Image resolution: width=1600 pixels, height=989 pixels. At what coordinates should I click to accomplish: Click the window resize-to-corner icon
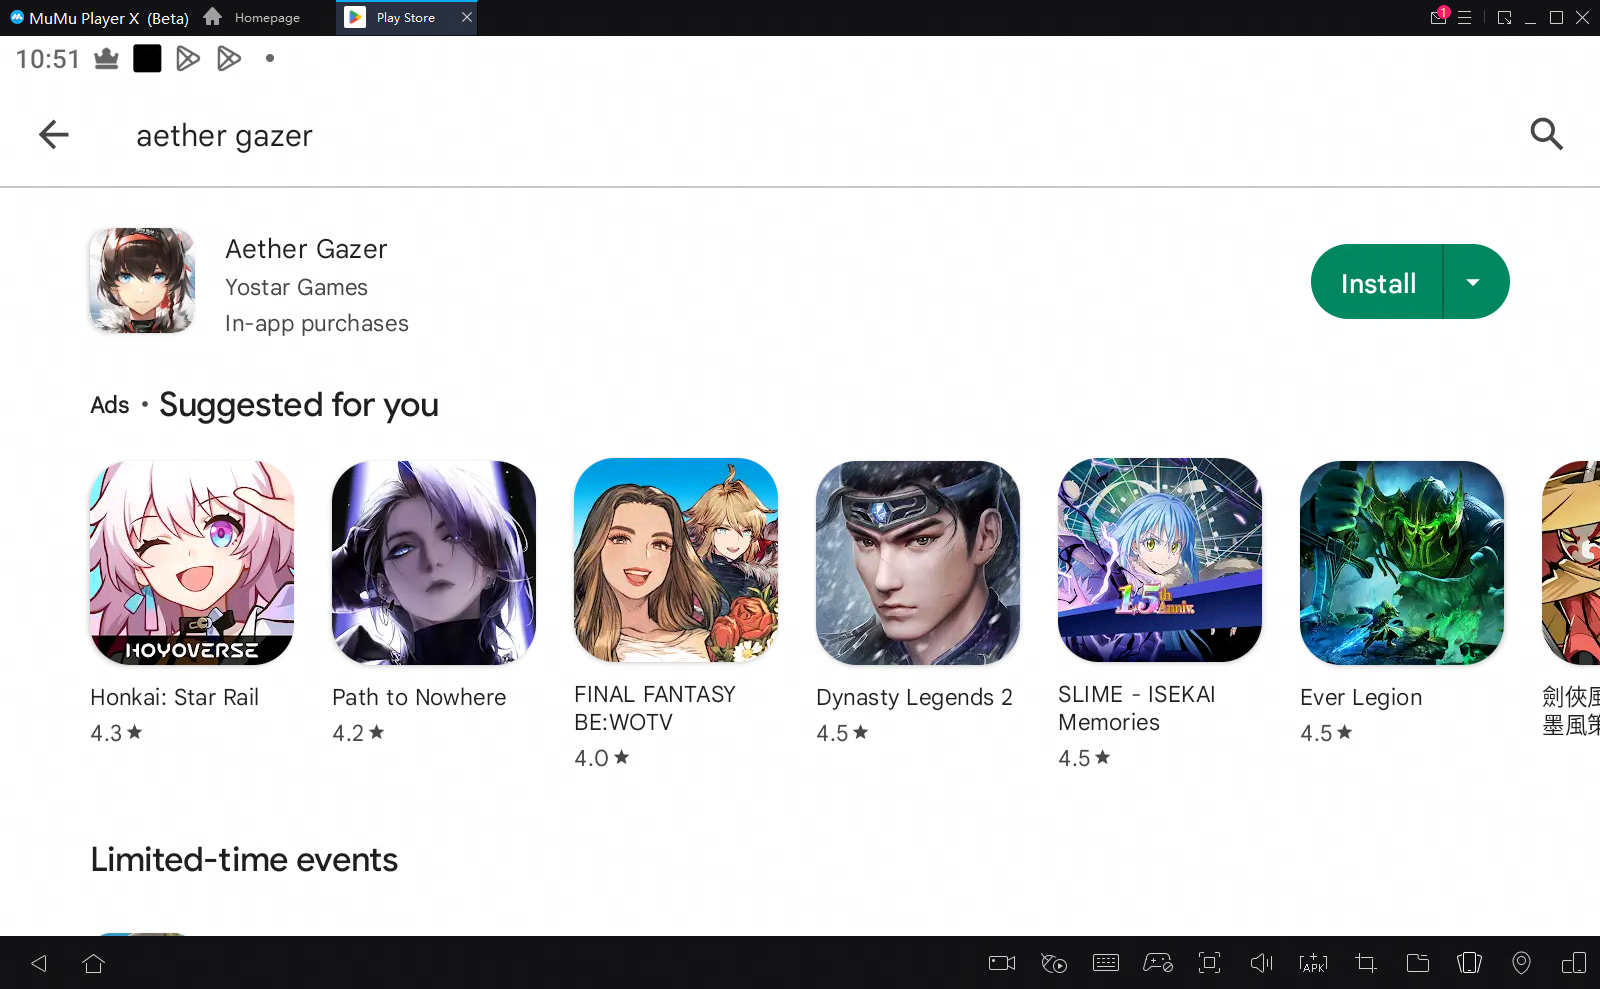tap(1504, 18)
